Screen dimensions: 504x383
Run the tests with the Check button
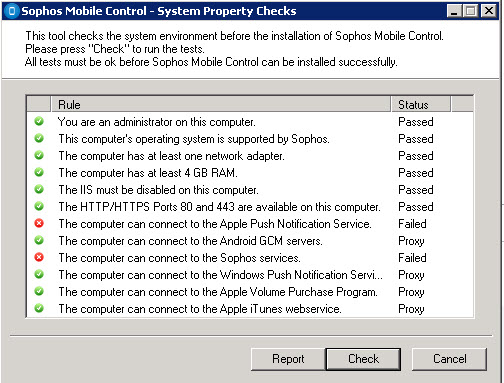[363, 359]
